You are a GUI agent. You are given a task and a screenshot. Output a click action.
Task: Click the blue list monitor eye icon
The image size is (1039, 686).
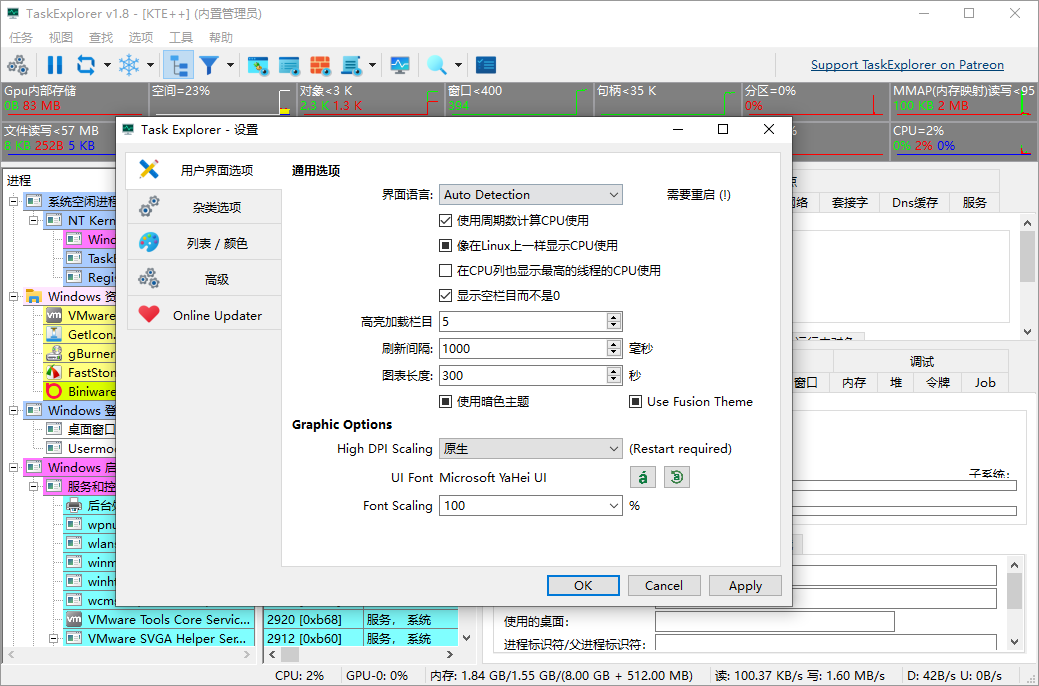point(289,65)
